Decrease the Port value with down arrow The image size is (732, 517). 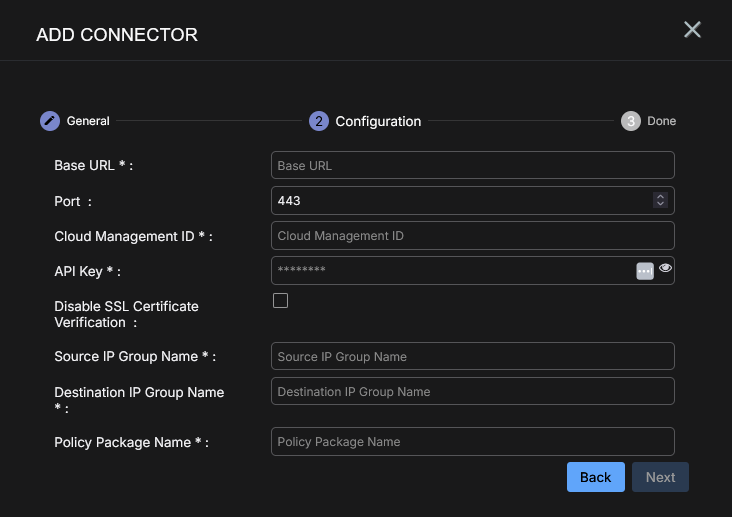click(x=660, y=204)
